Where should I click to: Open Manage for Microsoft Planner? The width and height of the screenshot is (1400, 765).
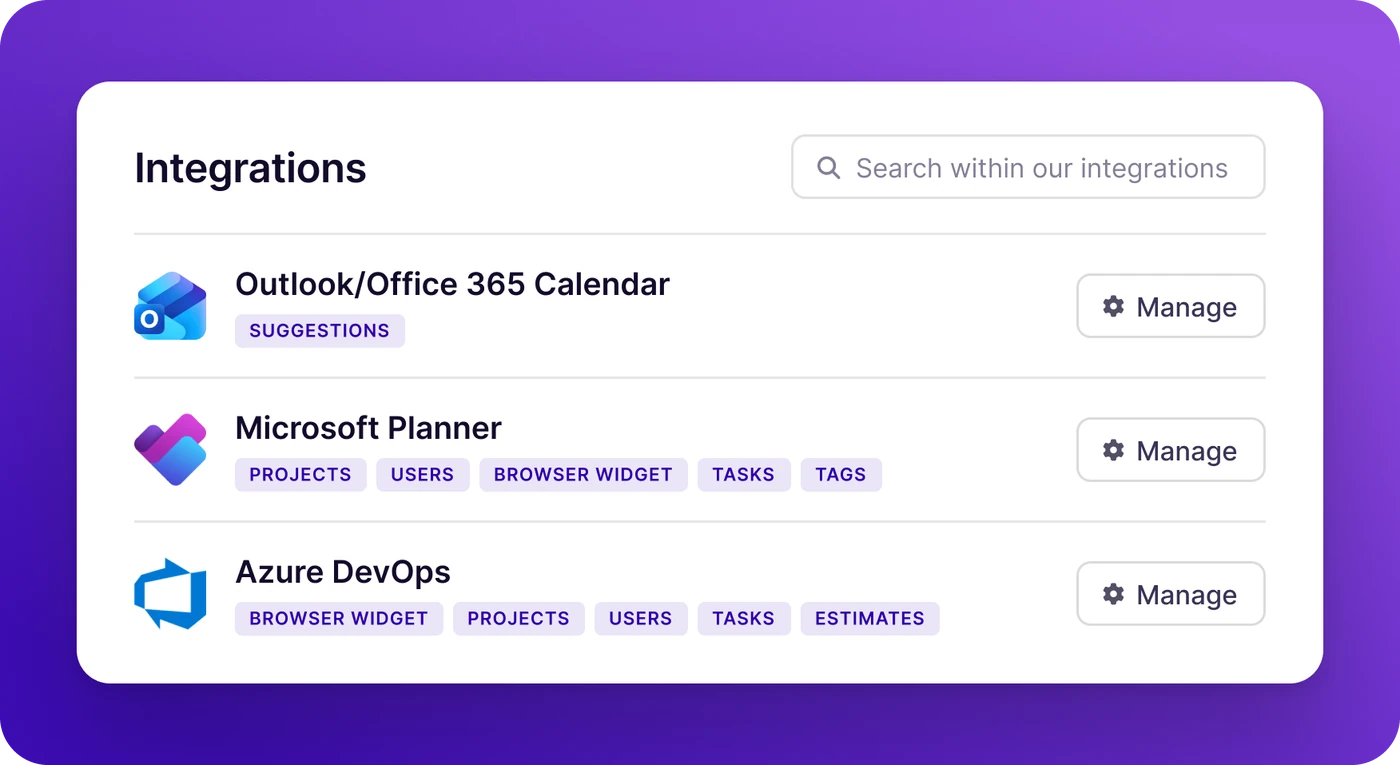point(1171,450)
